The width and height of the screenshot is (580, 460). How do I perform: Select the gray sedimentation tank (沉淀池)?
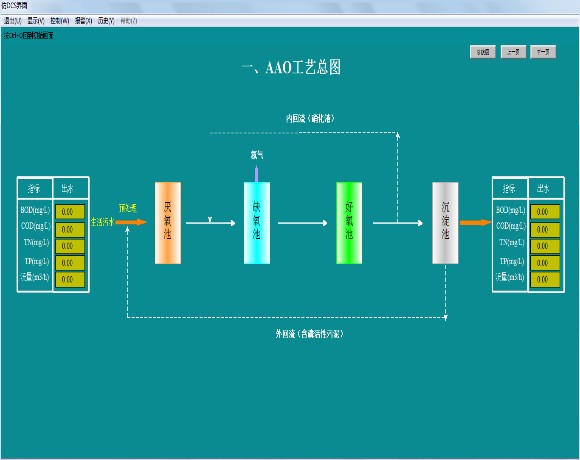(x=445, y=223)
